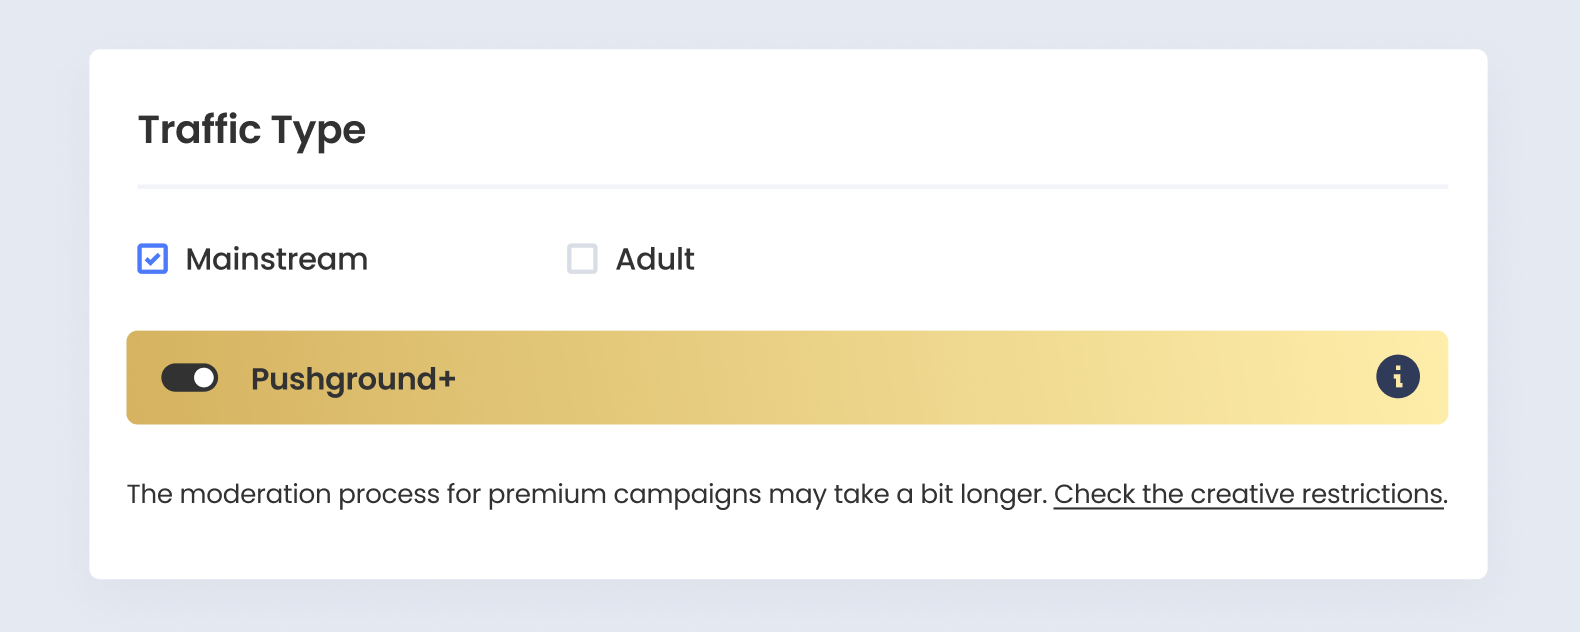Click empty space right of the Adult option
The width and height of the screenshot is (1580, 632).
pos(1070,259)
